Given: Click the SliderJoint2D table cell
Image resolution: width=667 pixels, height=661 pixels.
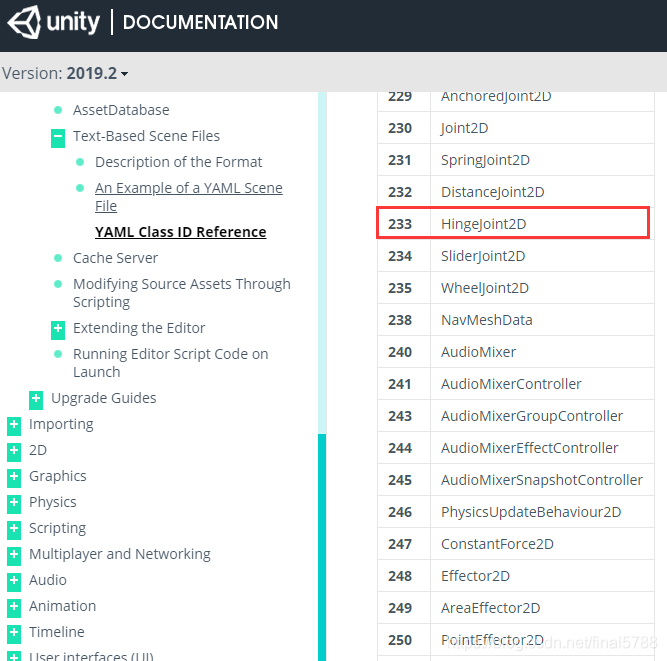Looking at the screenshot, I should [x=542, y=256].
